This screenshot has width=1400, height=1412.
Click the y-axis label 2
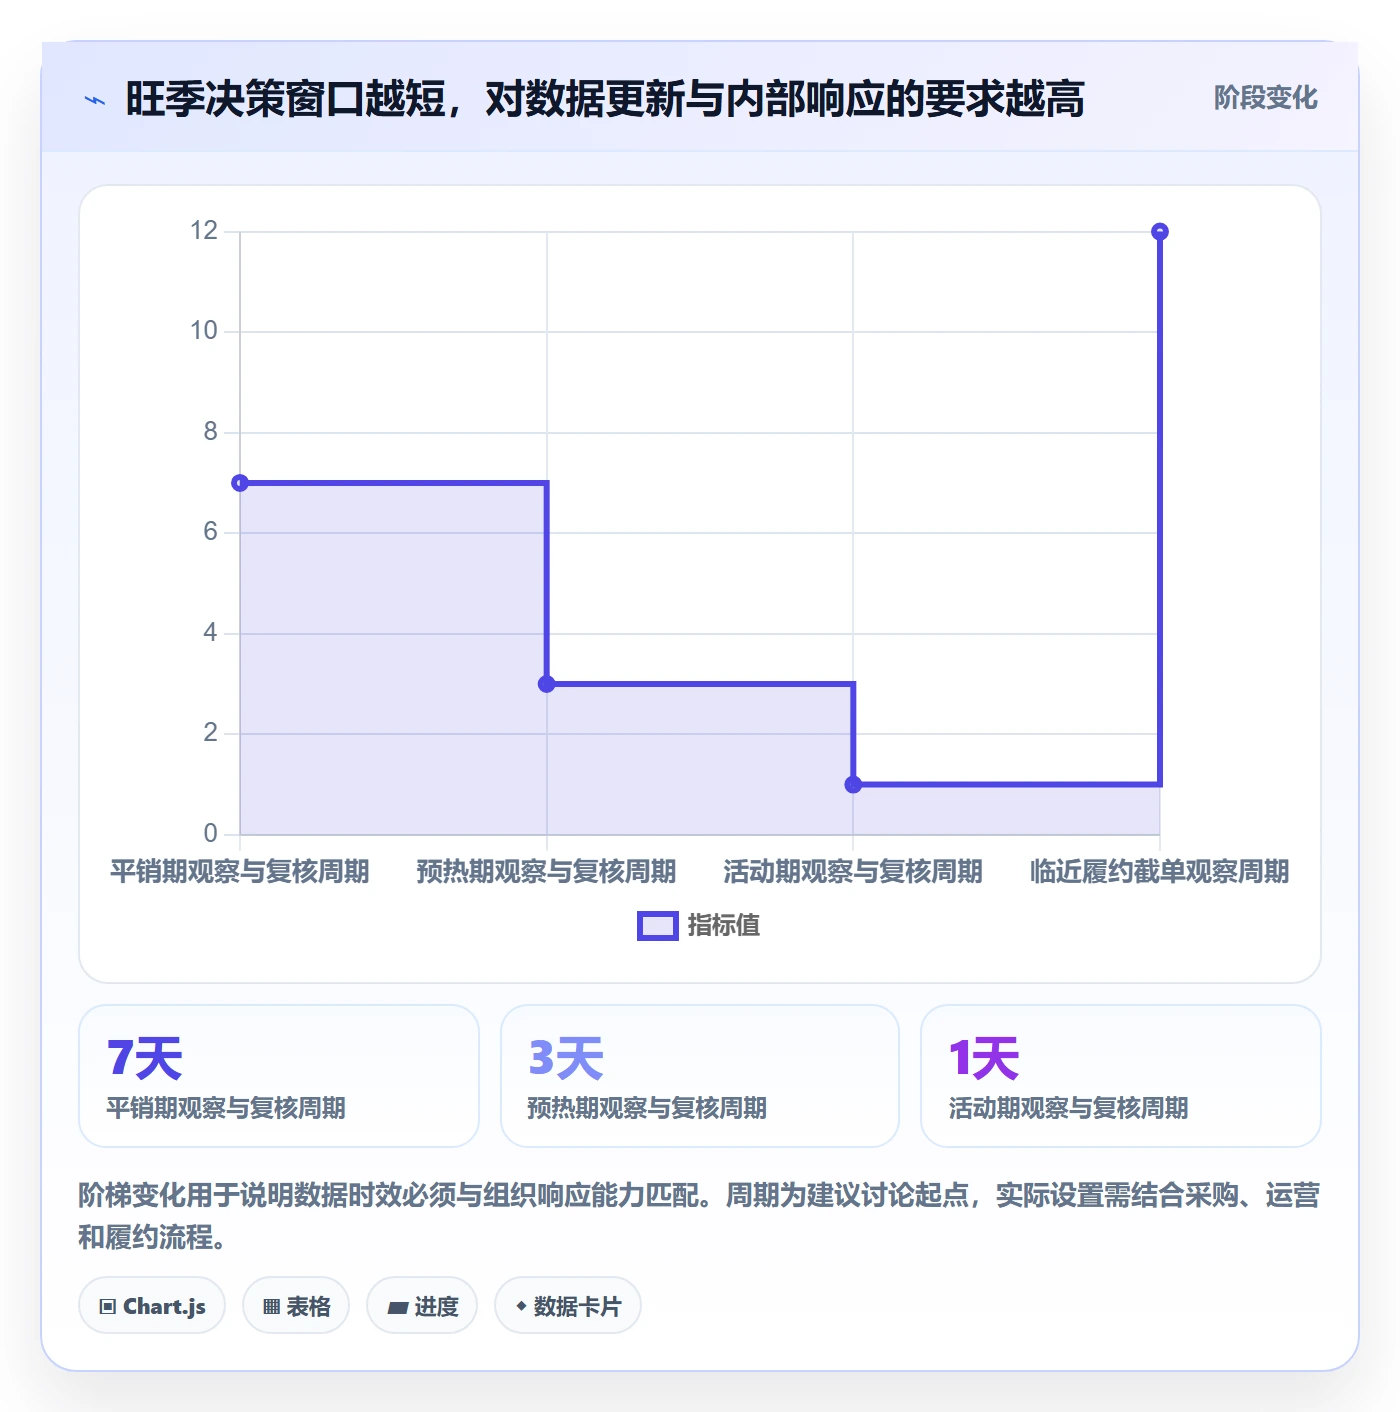(x=210, y=733)
